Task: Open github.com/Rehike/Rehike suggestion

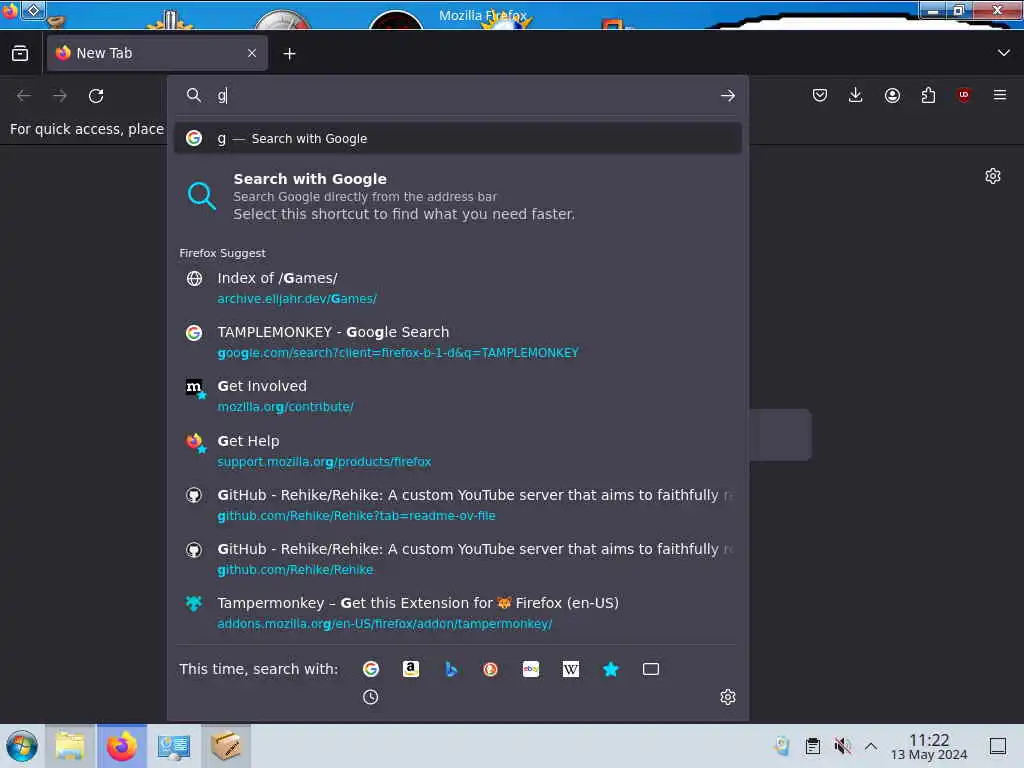Action: (x=458, y=559)
